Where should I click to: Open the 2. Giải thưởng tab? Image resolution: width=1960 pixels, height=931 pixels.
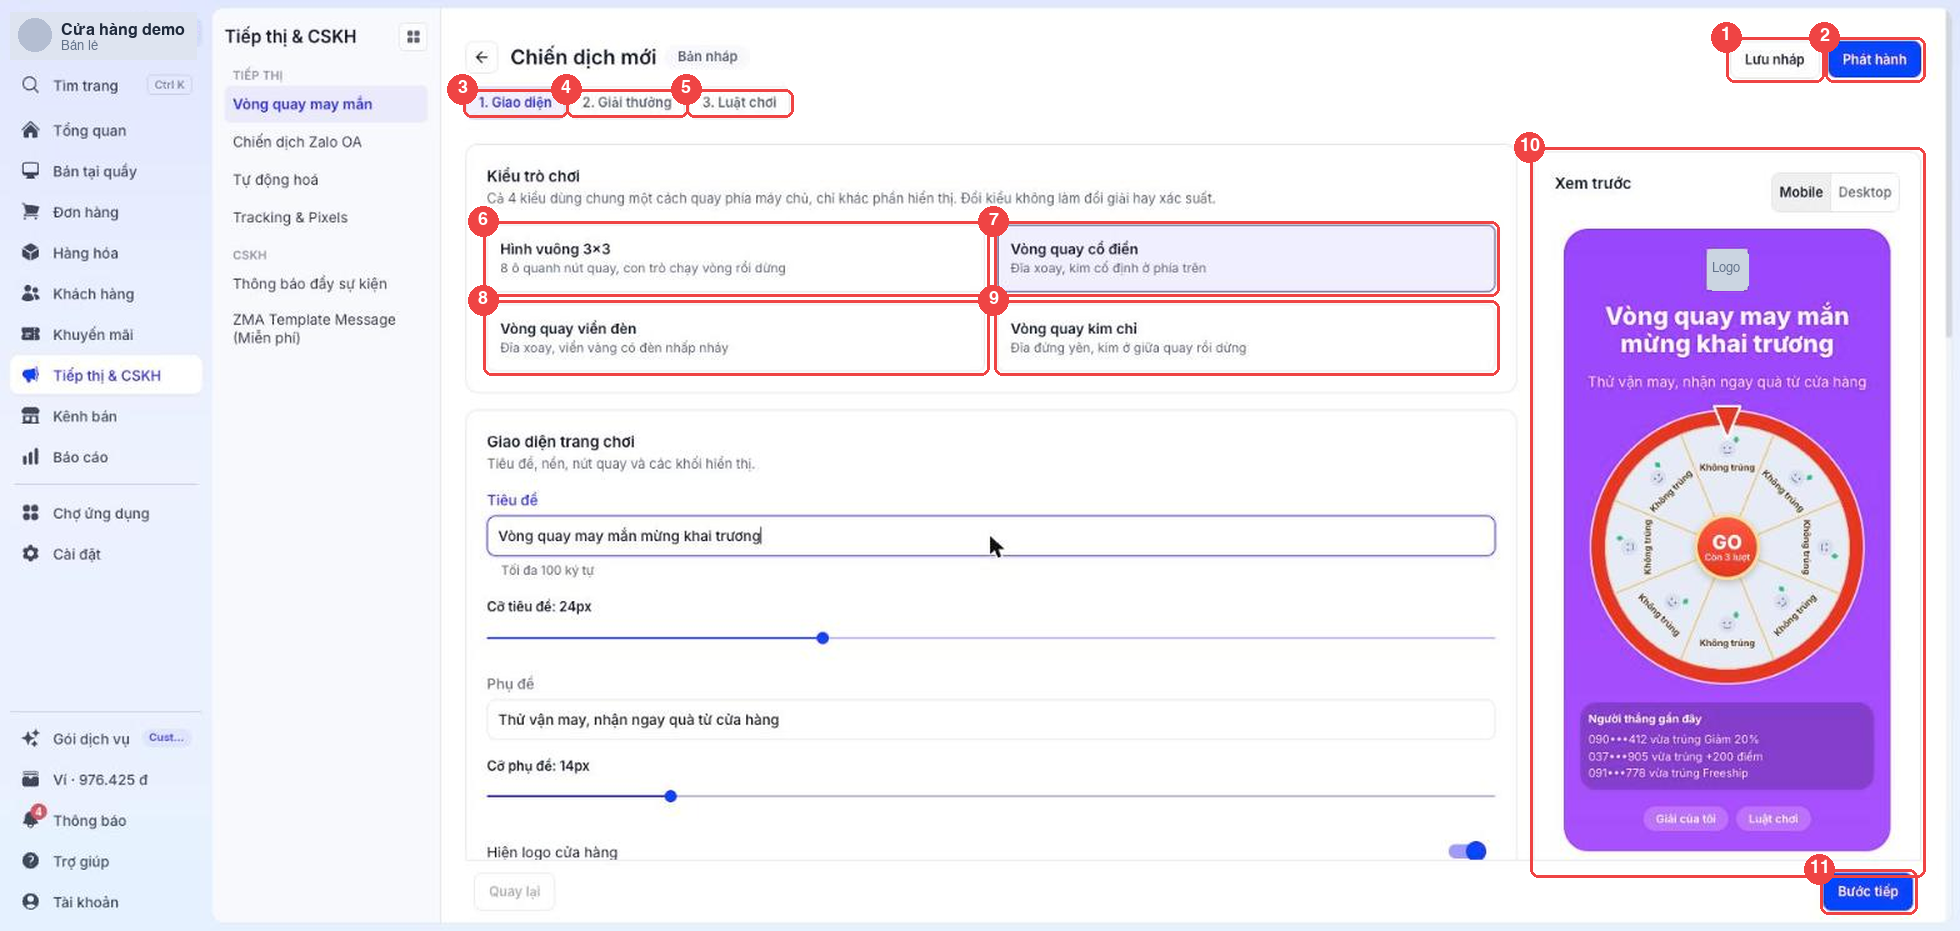[627, 102]
